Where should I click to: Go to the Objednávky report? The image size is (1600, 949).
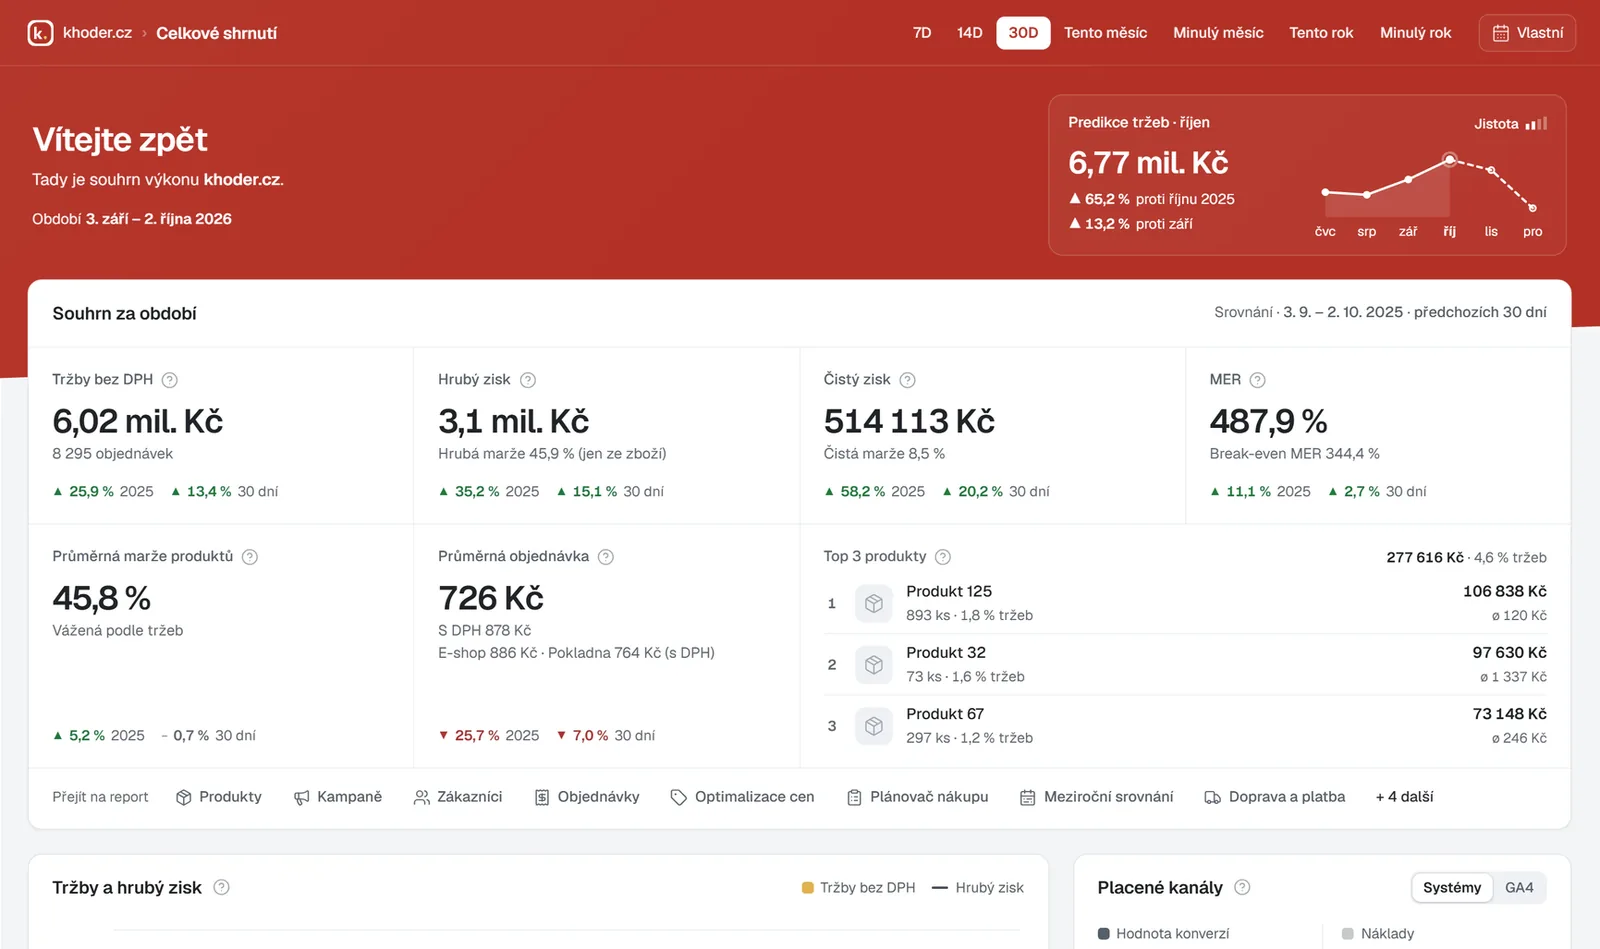[587, 797]
